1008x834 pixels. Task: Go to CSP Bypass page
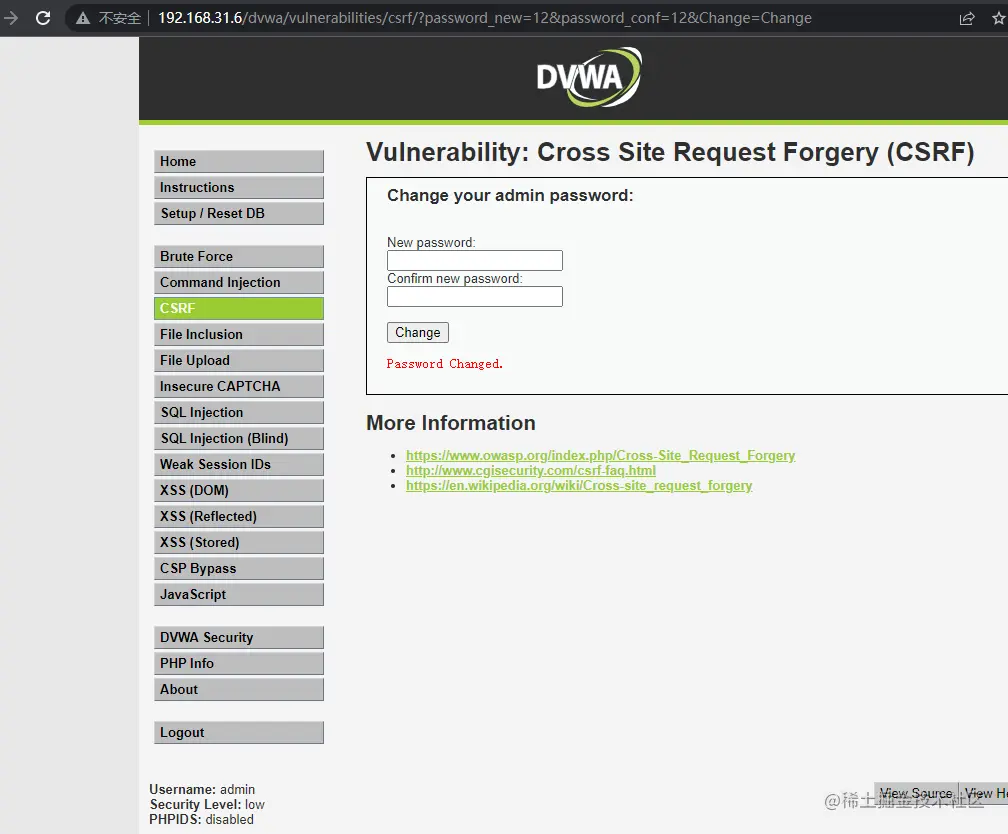pyautogui.click(x=238, y=568)
